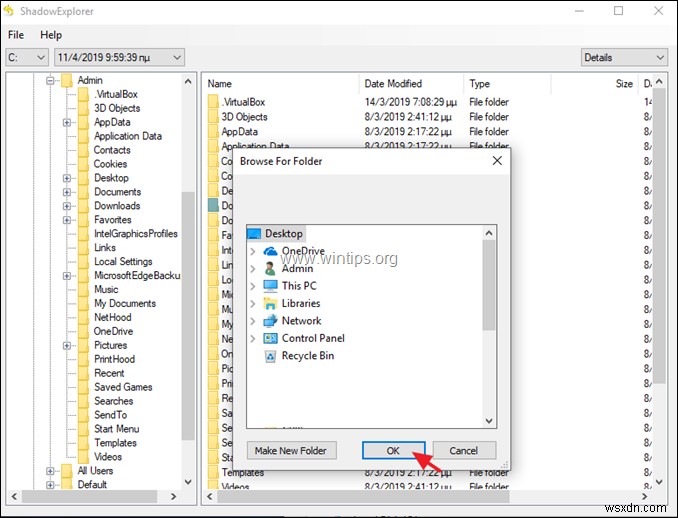678x518 pixels.
Task: Select the Admin user icon in dialog
Action: 270,269
